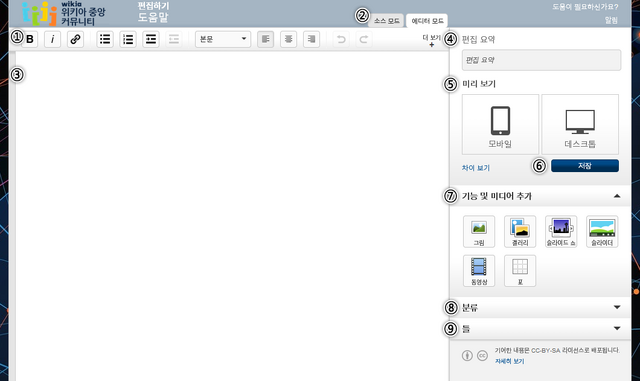Create a numbered list
640x381 pixels.
[x=128, y=39]
